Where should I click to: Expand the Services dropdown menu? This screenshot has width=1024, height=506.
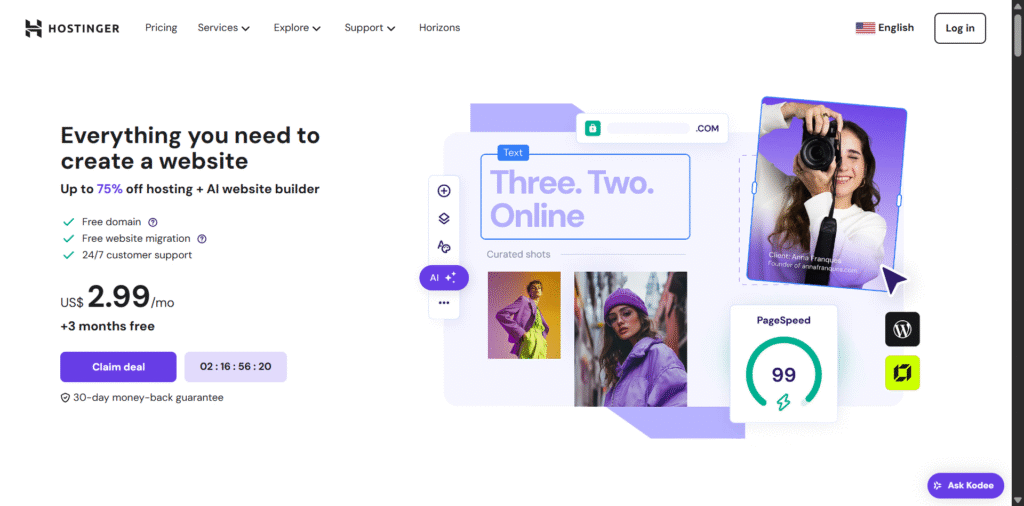point(224,28)
